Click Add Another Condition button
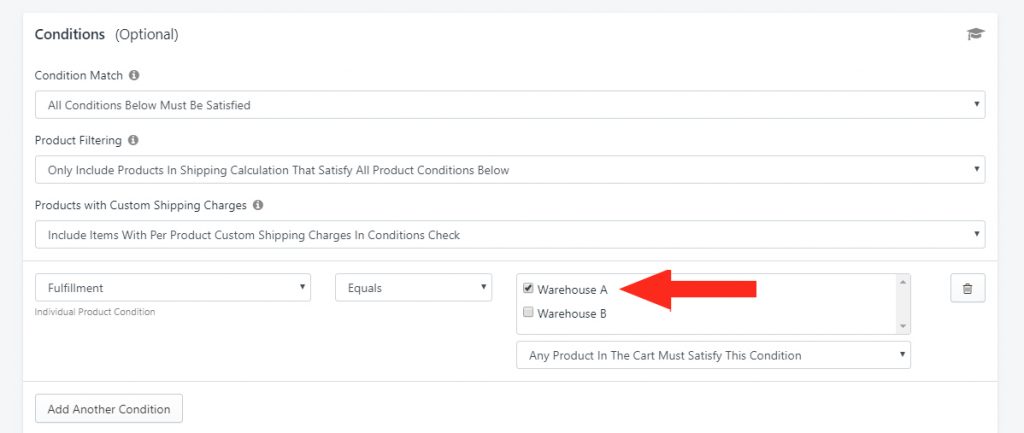 coord(109,409)
